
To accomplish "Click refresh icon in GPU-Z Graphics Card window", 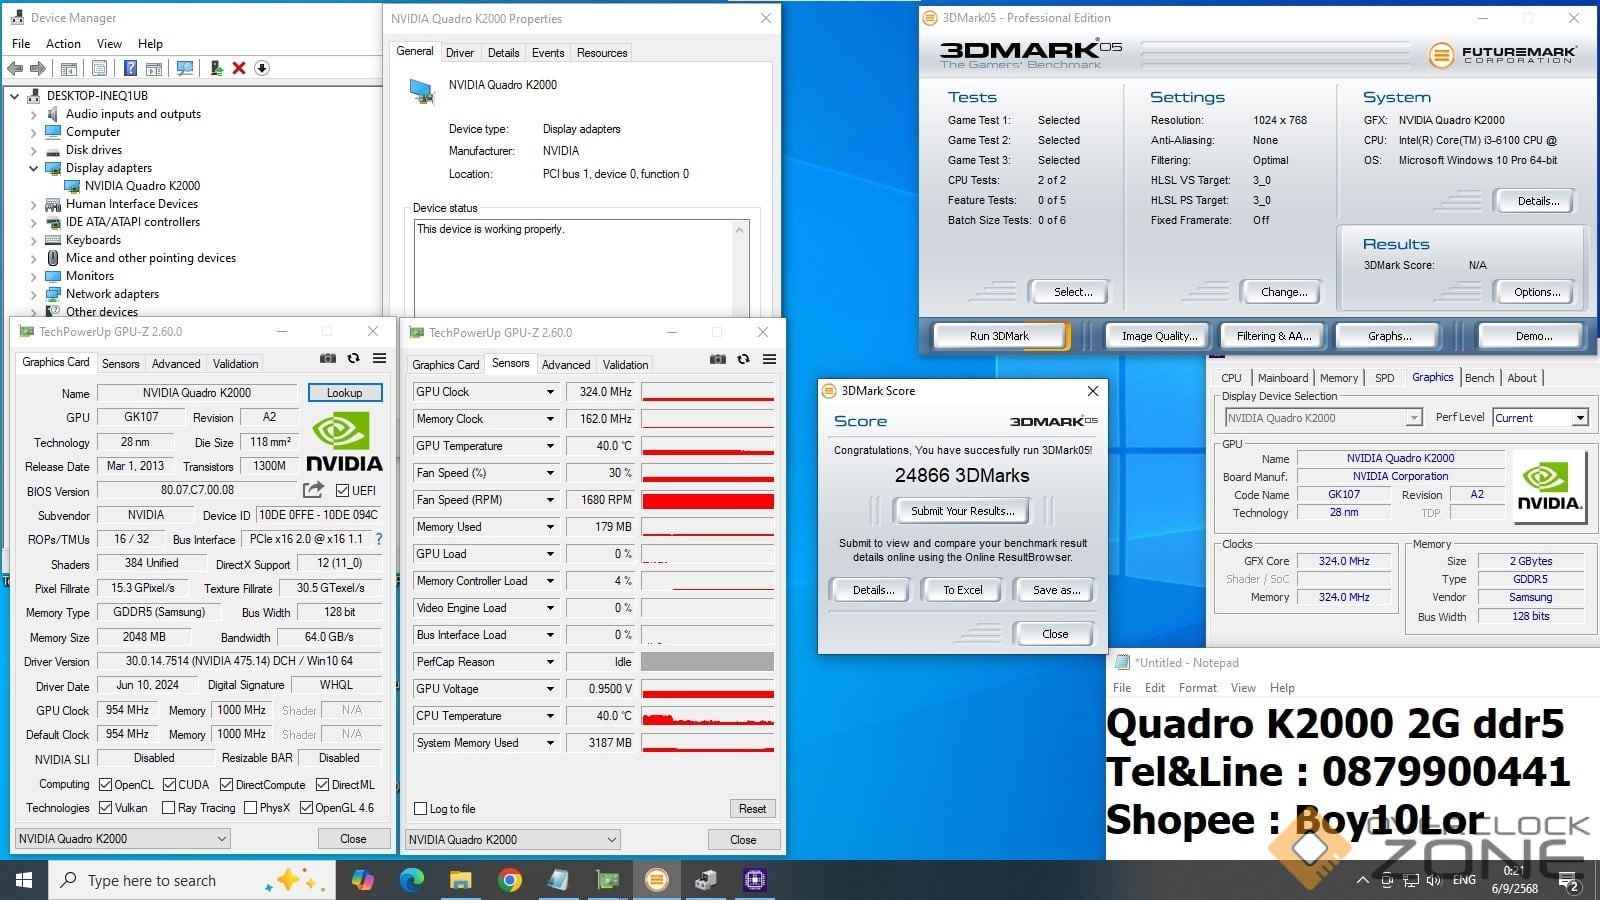I will (x=353, y=358).
